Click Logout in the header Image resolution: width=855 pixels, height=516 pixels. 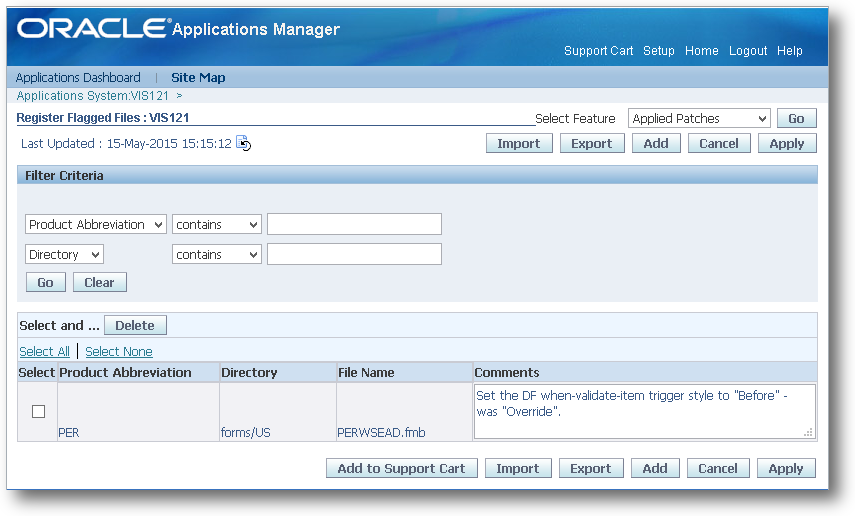click(748, 51)
